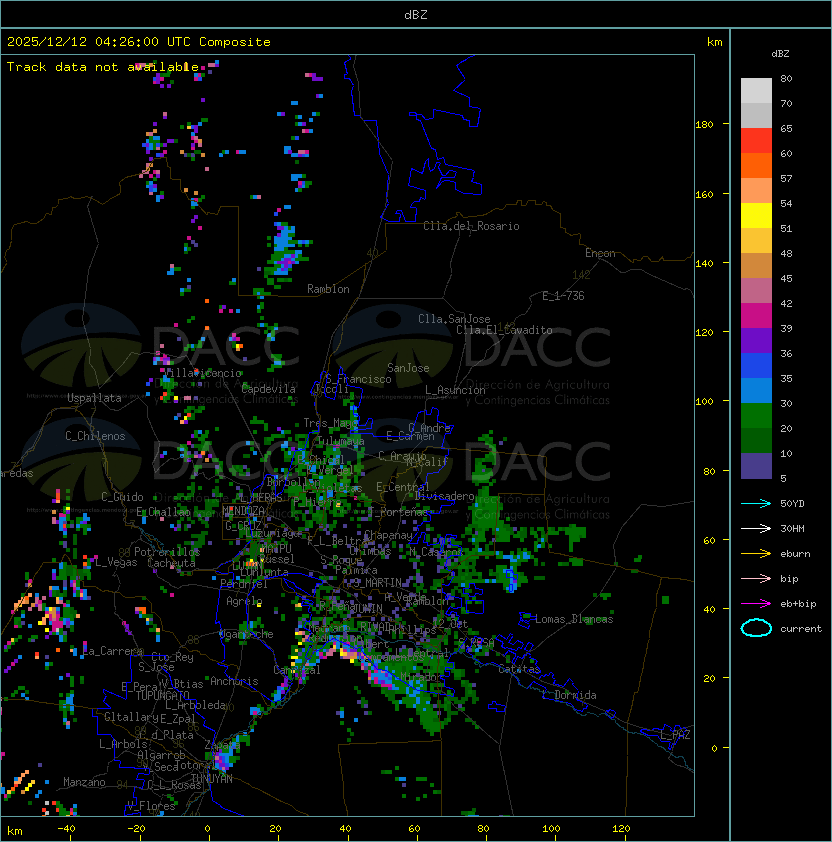This screenshot has height=842, width=832.
Task: Click the 'TUPUNGATO' map label
Action: point(162,695)
